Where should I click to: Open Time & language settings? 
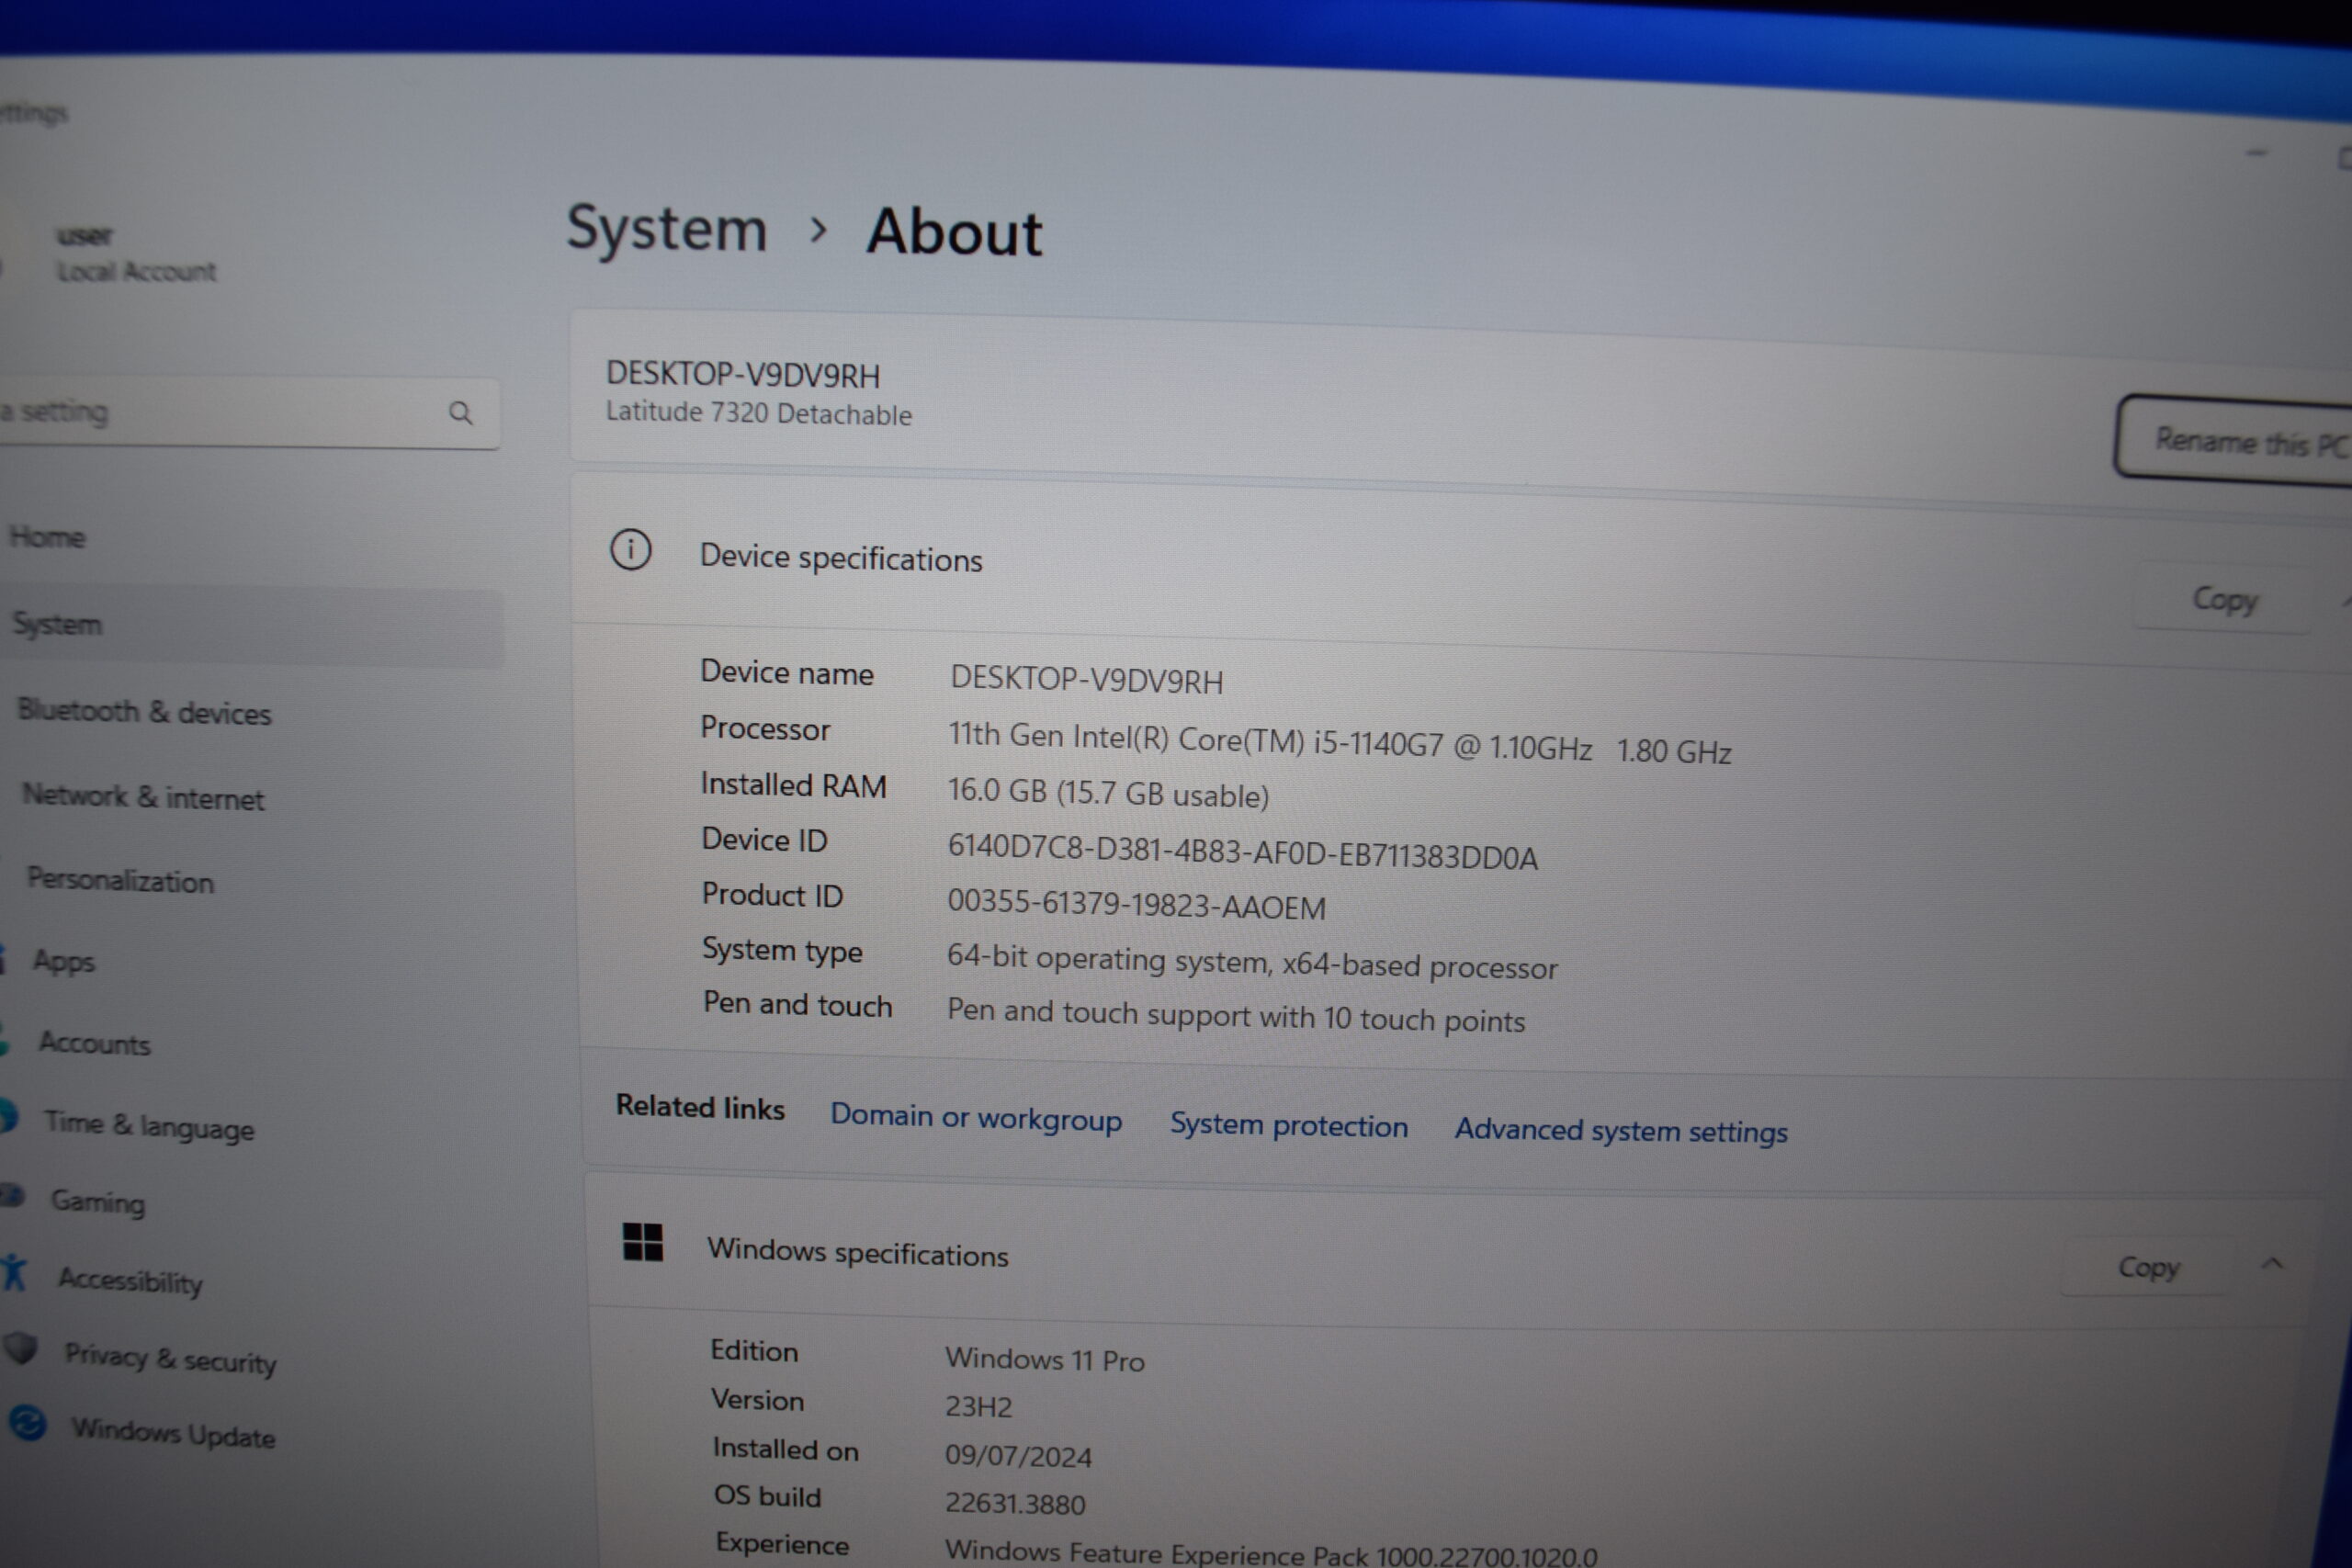(x=150, y=1126)
